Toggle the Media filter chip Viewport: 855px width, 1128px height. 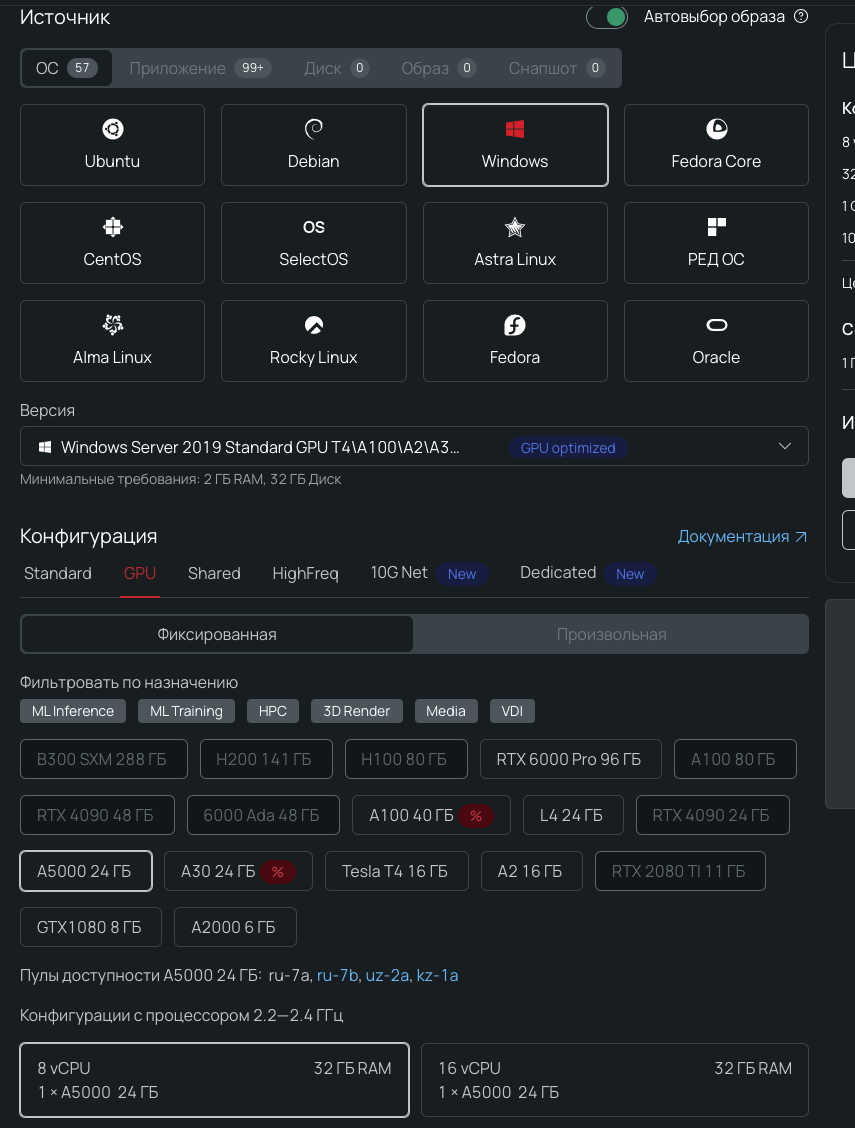[x=446, y=711]
